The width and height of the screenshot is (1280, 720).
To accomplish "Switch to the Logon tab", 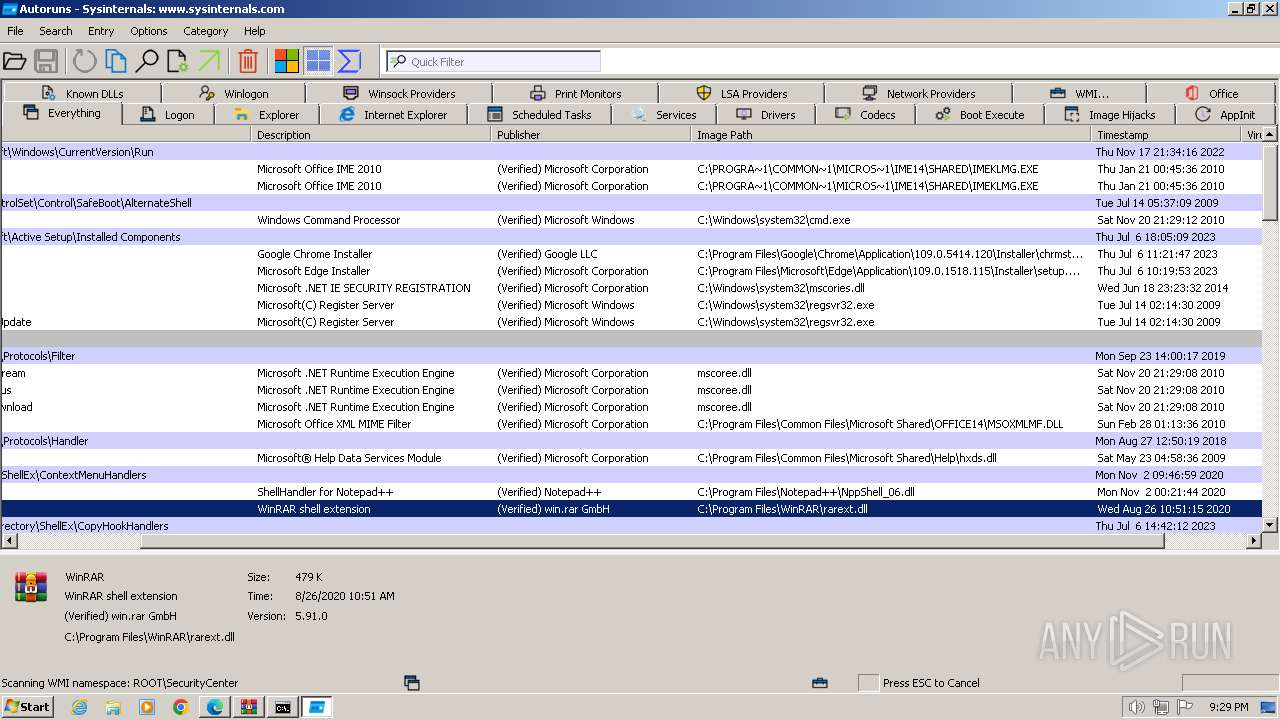I will [168, 114].
